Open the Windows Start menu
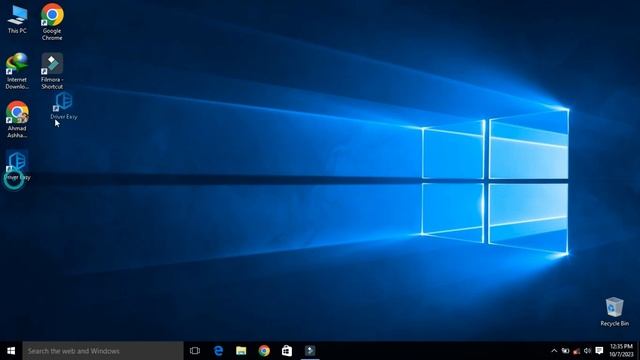Screen dimensions: 640x360 11,351
